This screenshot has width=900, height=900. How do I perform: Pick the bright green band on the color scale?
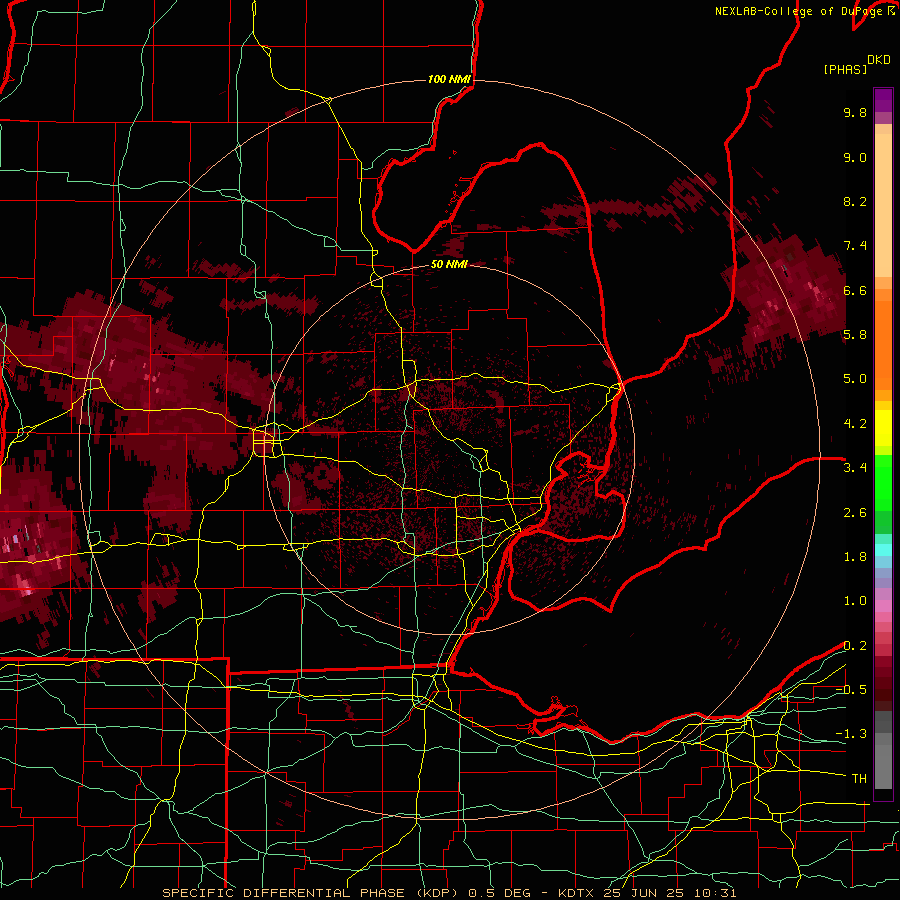883,481
